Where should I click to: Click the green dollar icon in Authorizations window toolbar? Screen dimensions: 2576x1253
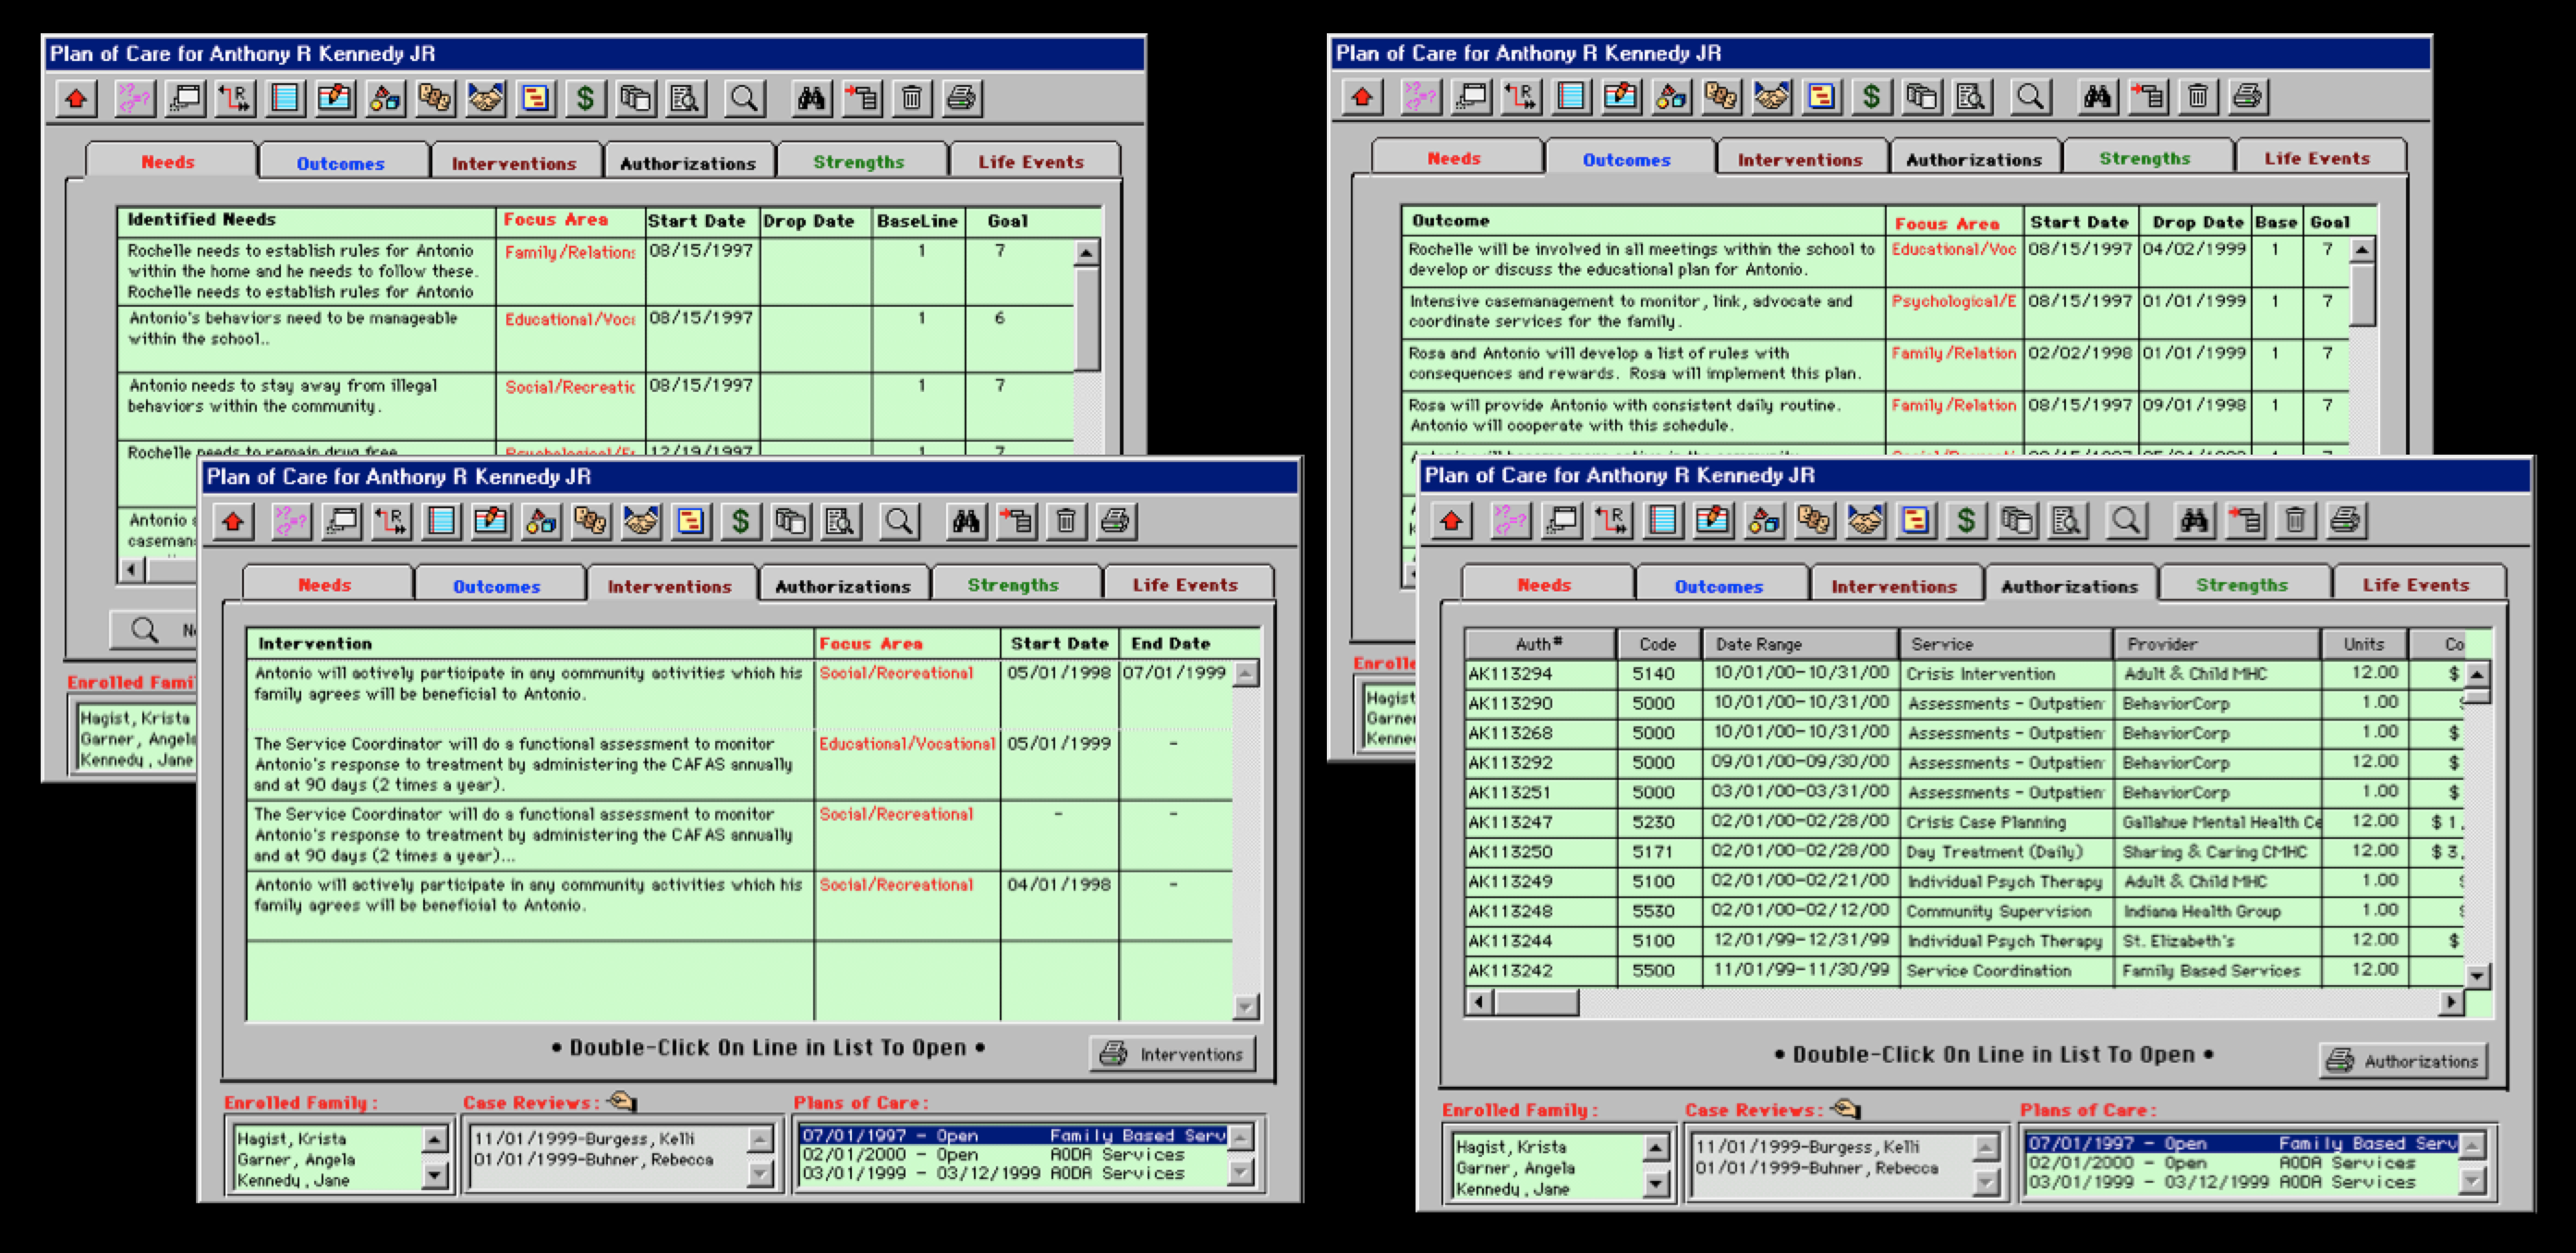coord(1966,521)
